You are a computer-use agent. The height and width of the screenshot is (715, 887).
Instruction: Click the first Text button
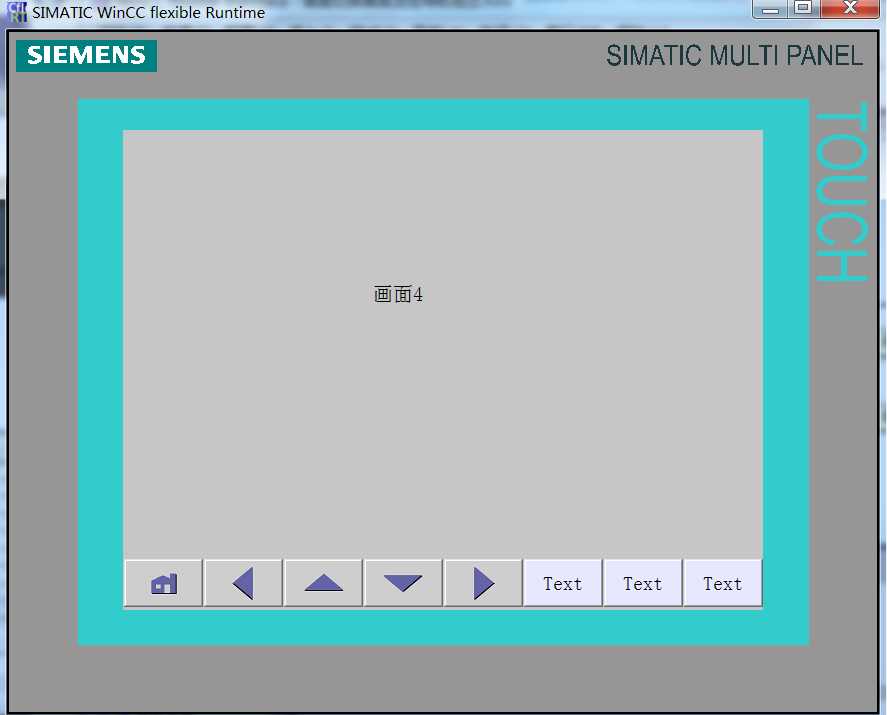563,583
